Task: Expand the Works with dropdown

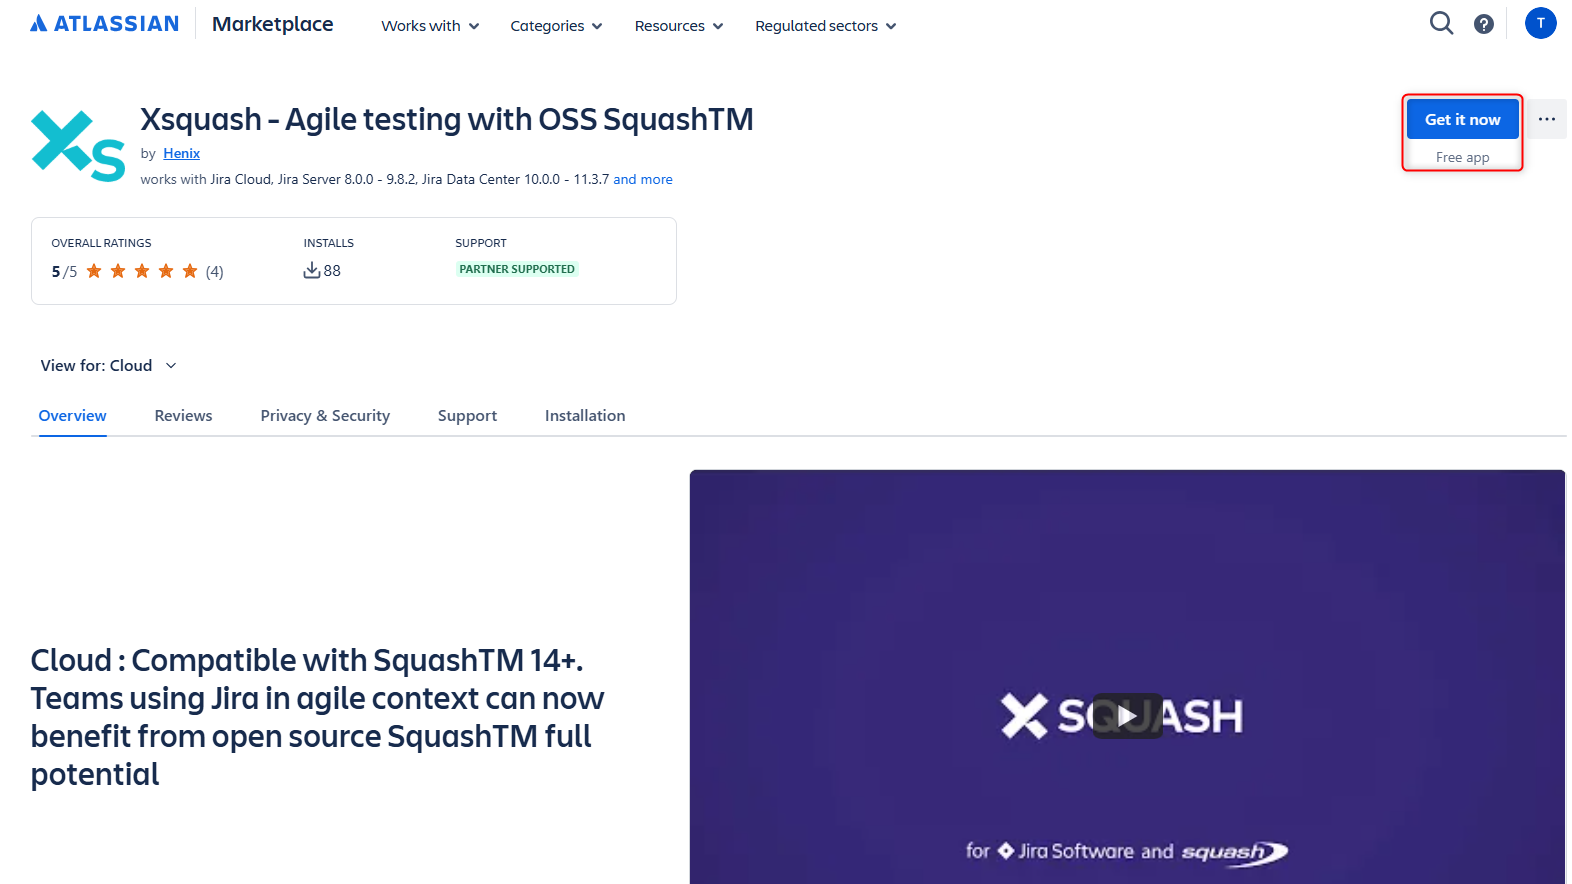Action: click(x=430, y=26)
